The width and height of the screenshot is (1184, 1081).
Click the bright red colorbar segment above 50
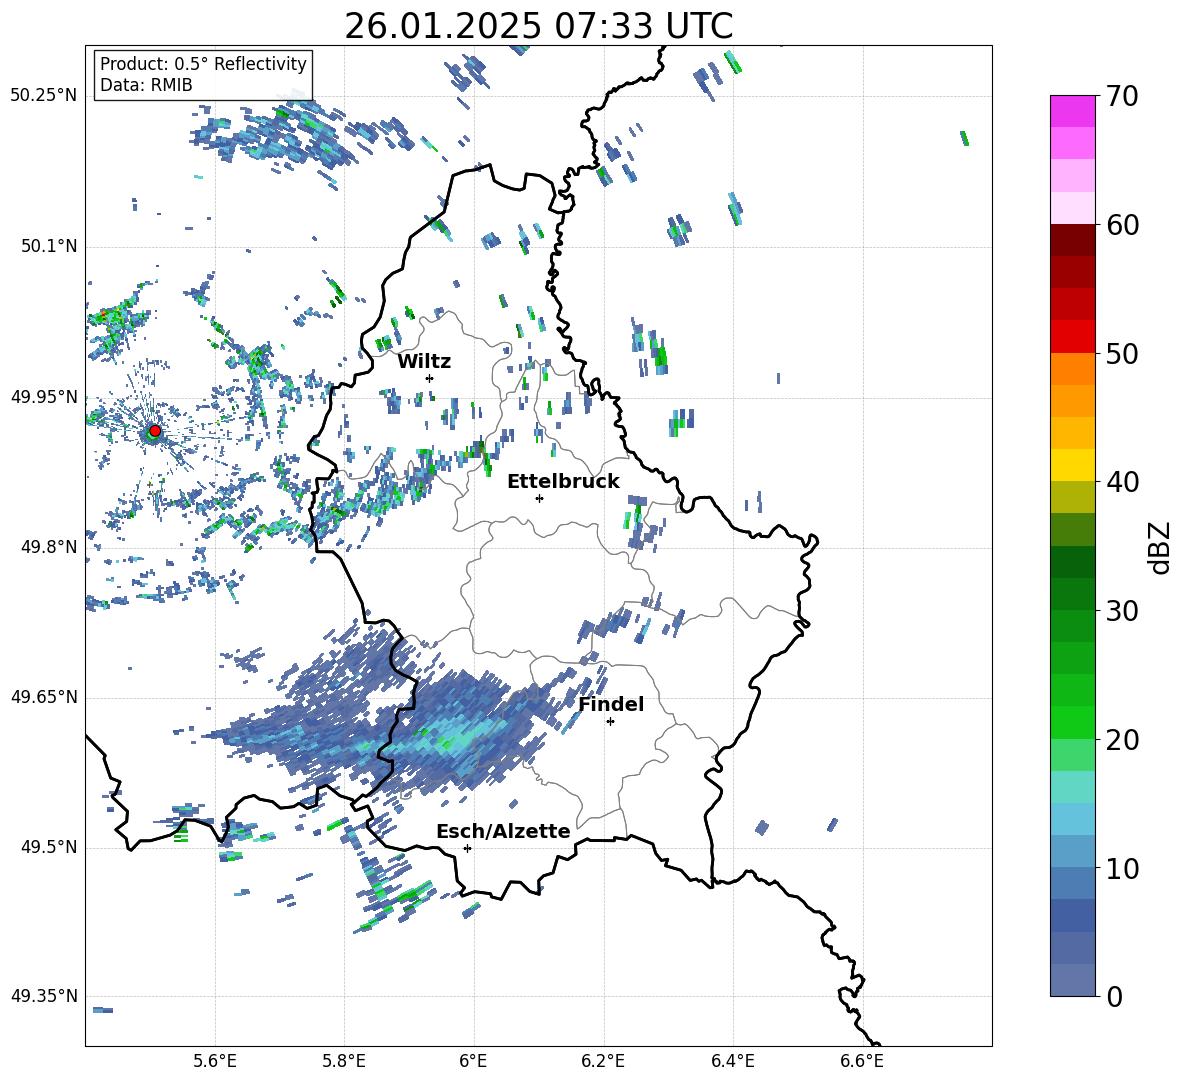(1073, 337)
